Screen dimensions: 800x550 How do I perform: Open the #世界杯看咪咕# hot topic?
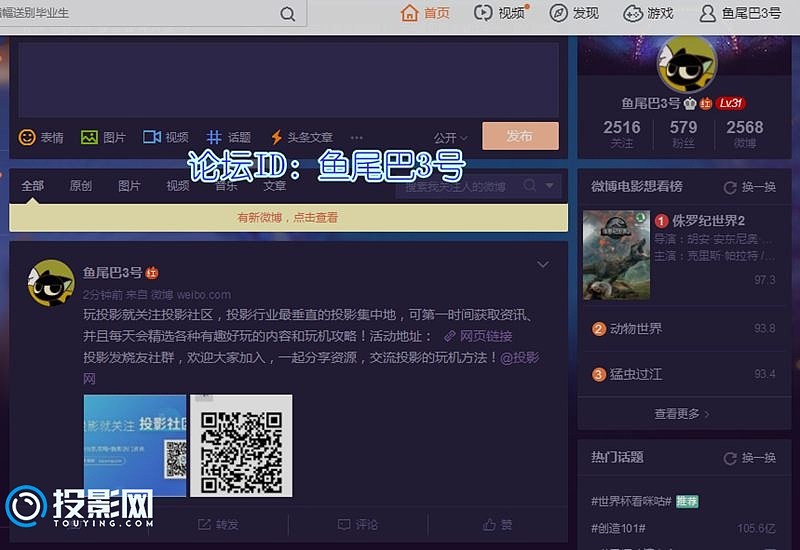[631, 502]
